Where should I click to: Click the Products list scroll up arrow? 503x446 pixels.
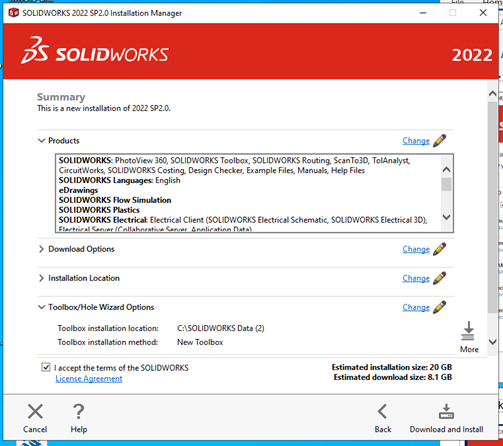pyautogui.click(x=446, y=170)
